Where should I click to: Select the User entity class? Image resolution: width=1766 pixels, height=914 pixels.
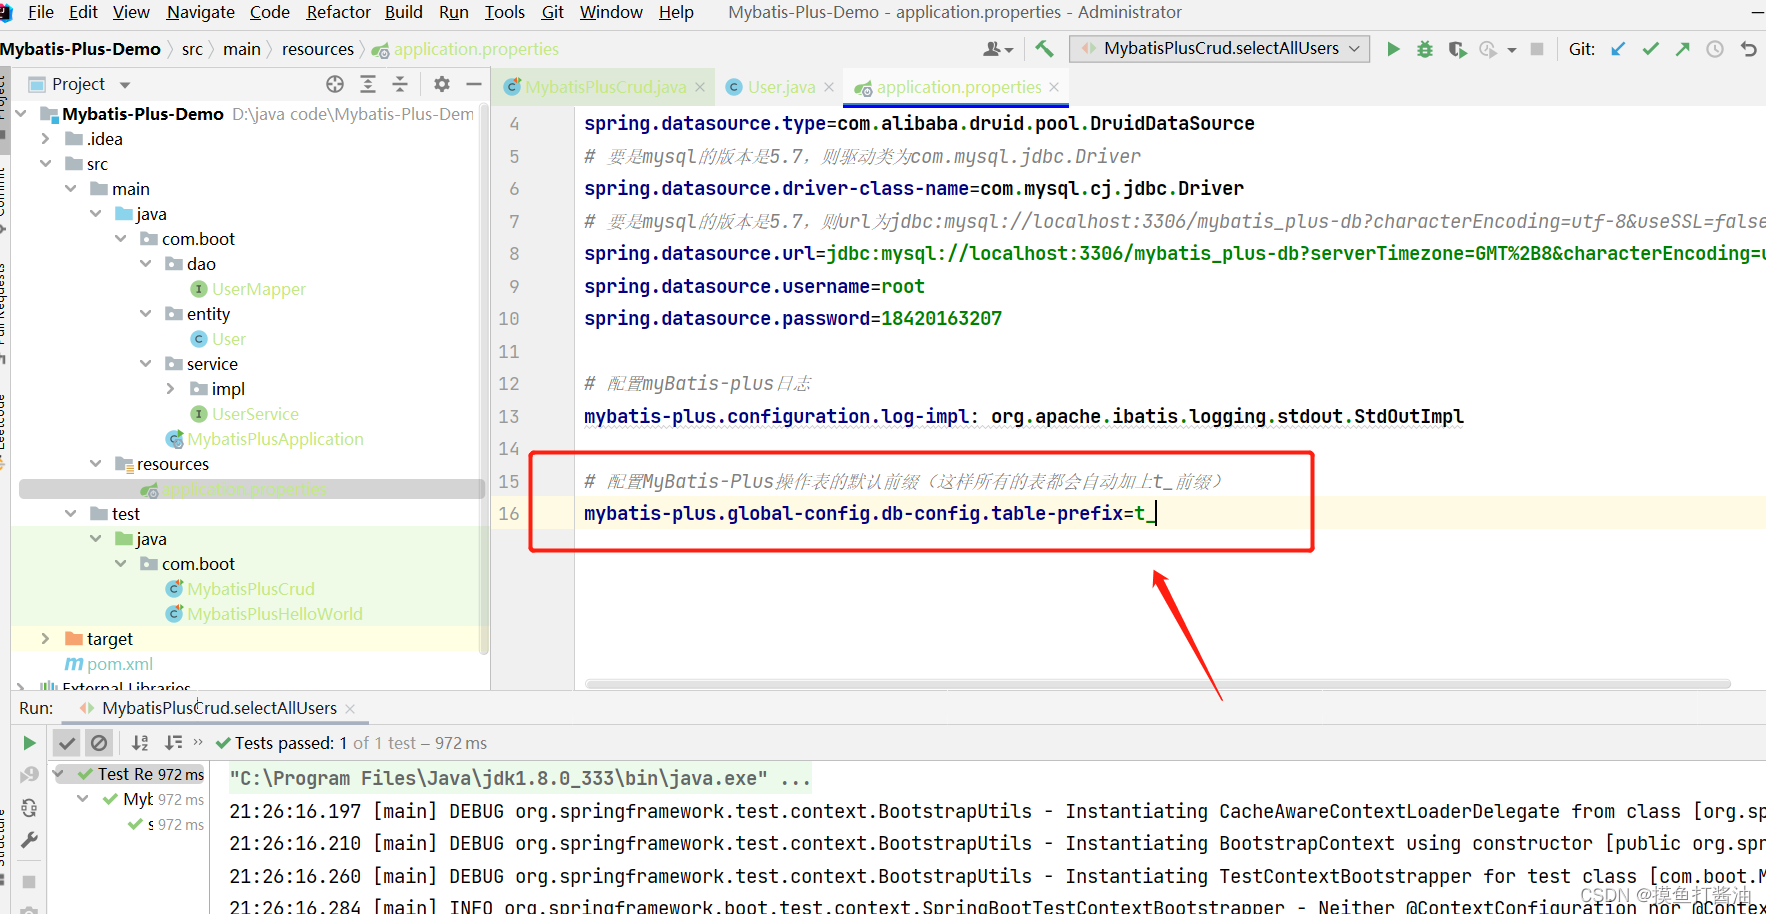pyautogui.click(x=228, y=339)
